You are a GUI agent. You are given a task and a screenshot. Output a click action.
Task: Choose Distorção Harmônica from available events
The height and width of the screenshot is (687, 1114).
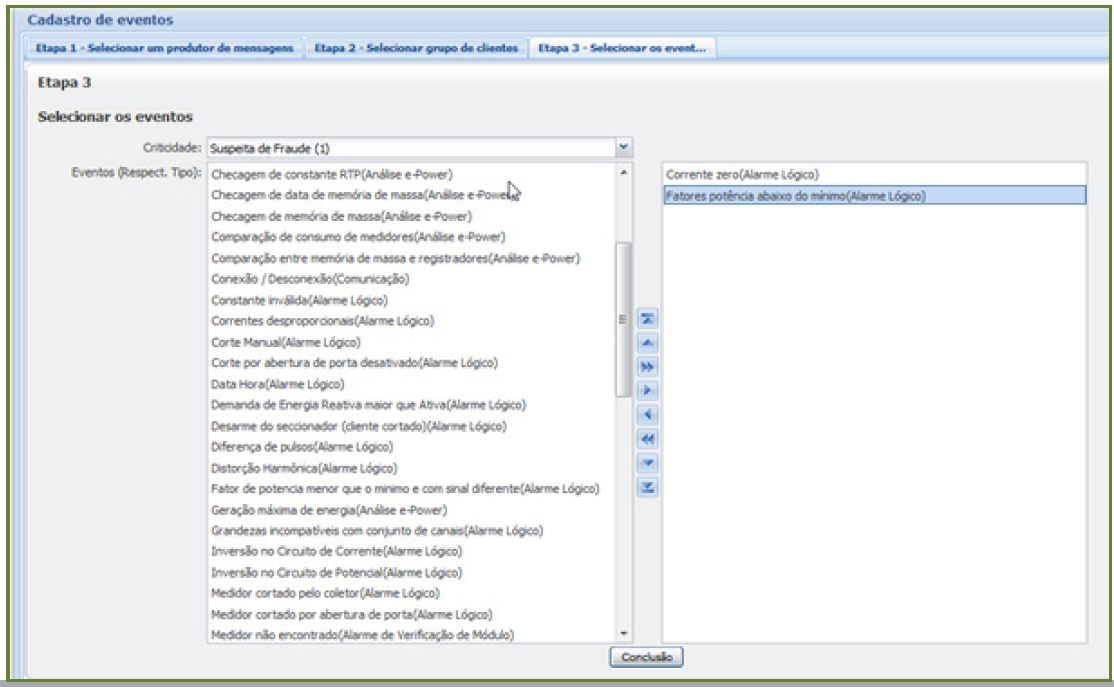click(x=304, y=468)
